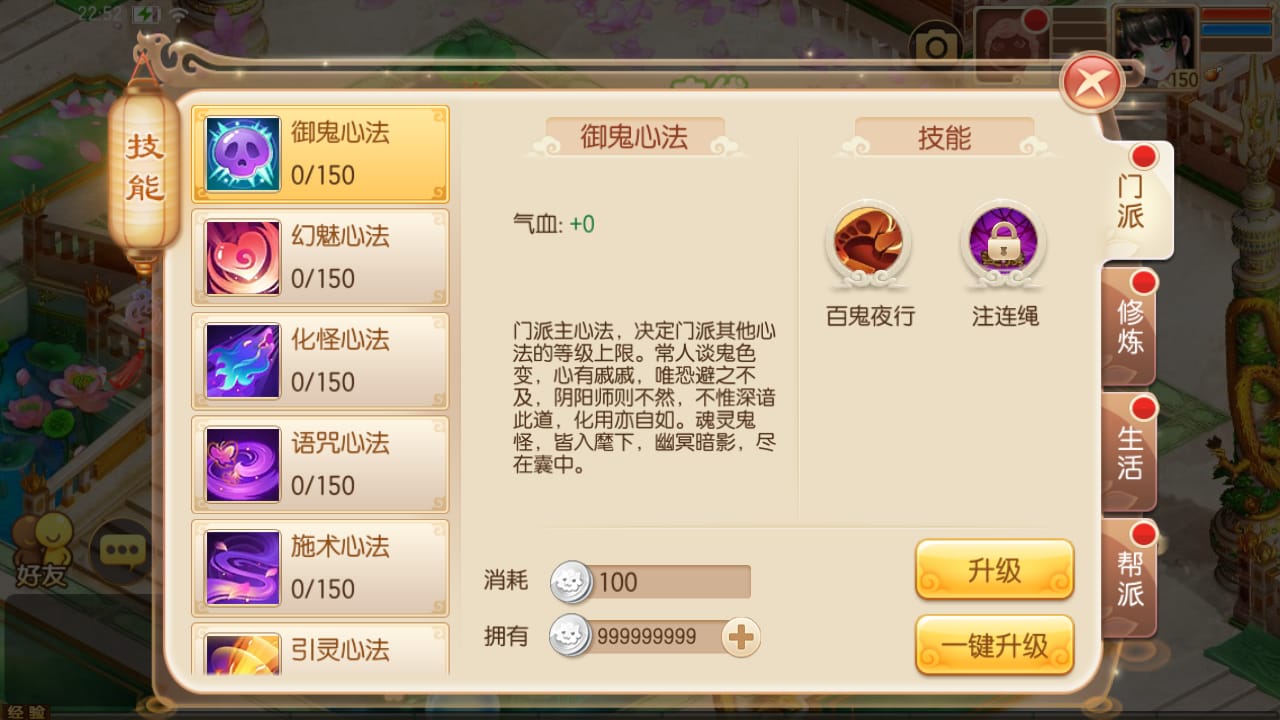Screen dimensions: 1280x720
Task: Select the partially visible 引灵心法 entry
Action: pos(320,649)
